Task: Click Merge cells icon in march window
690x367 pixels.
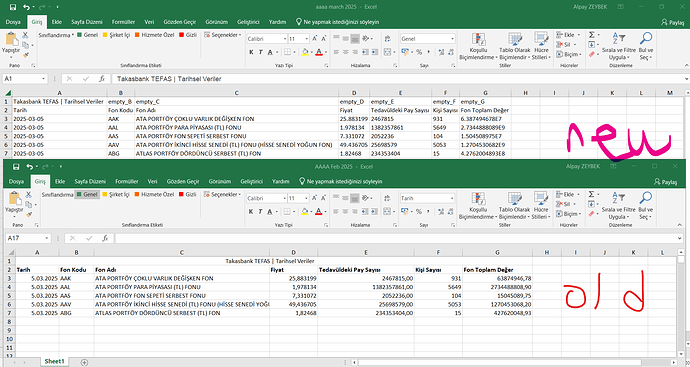Action: pyautogui.click(x=387, y=52)
